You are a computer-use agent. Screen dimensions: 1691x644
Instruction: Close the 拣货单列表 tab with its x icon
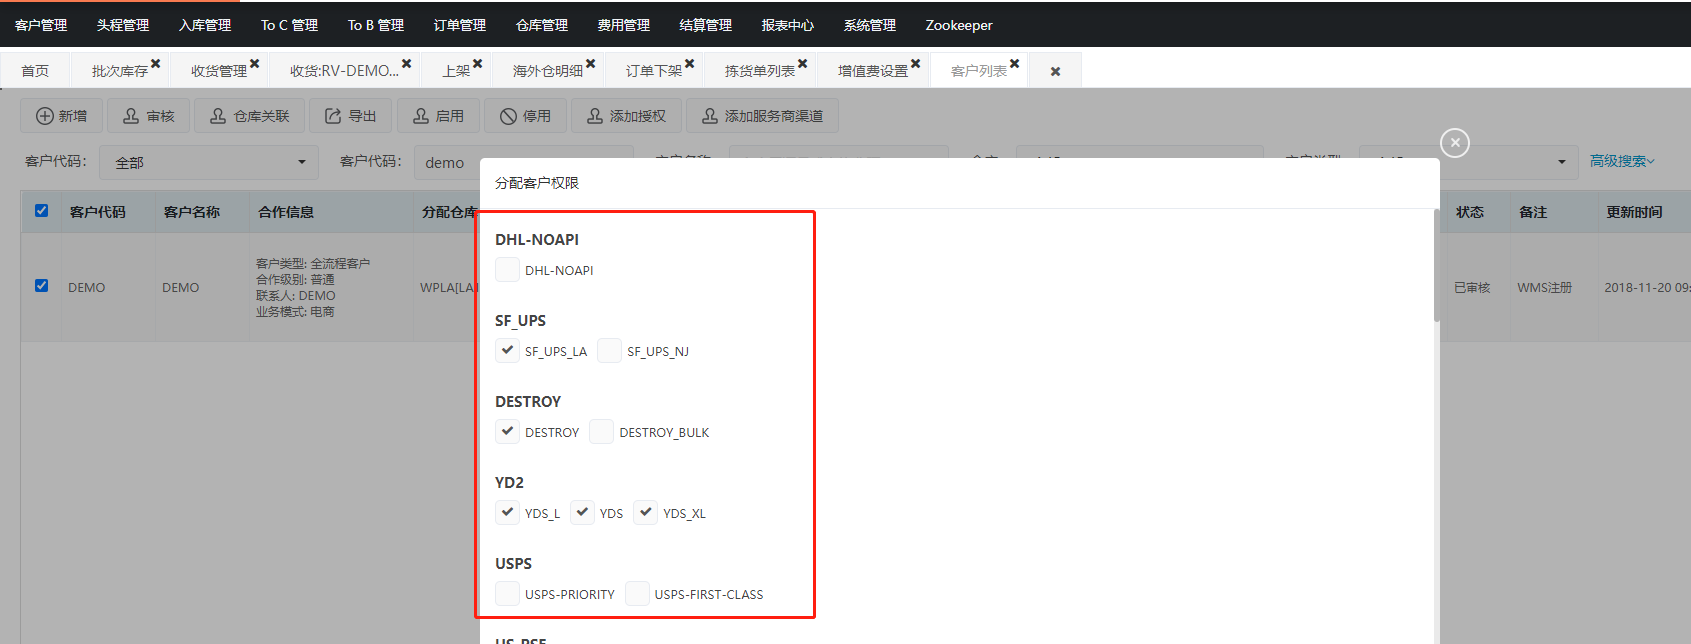(802, 63)
